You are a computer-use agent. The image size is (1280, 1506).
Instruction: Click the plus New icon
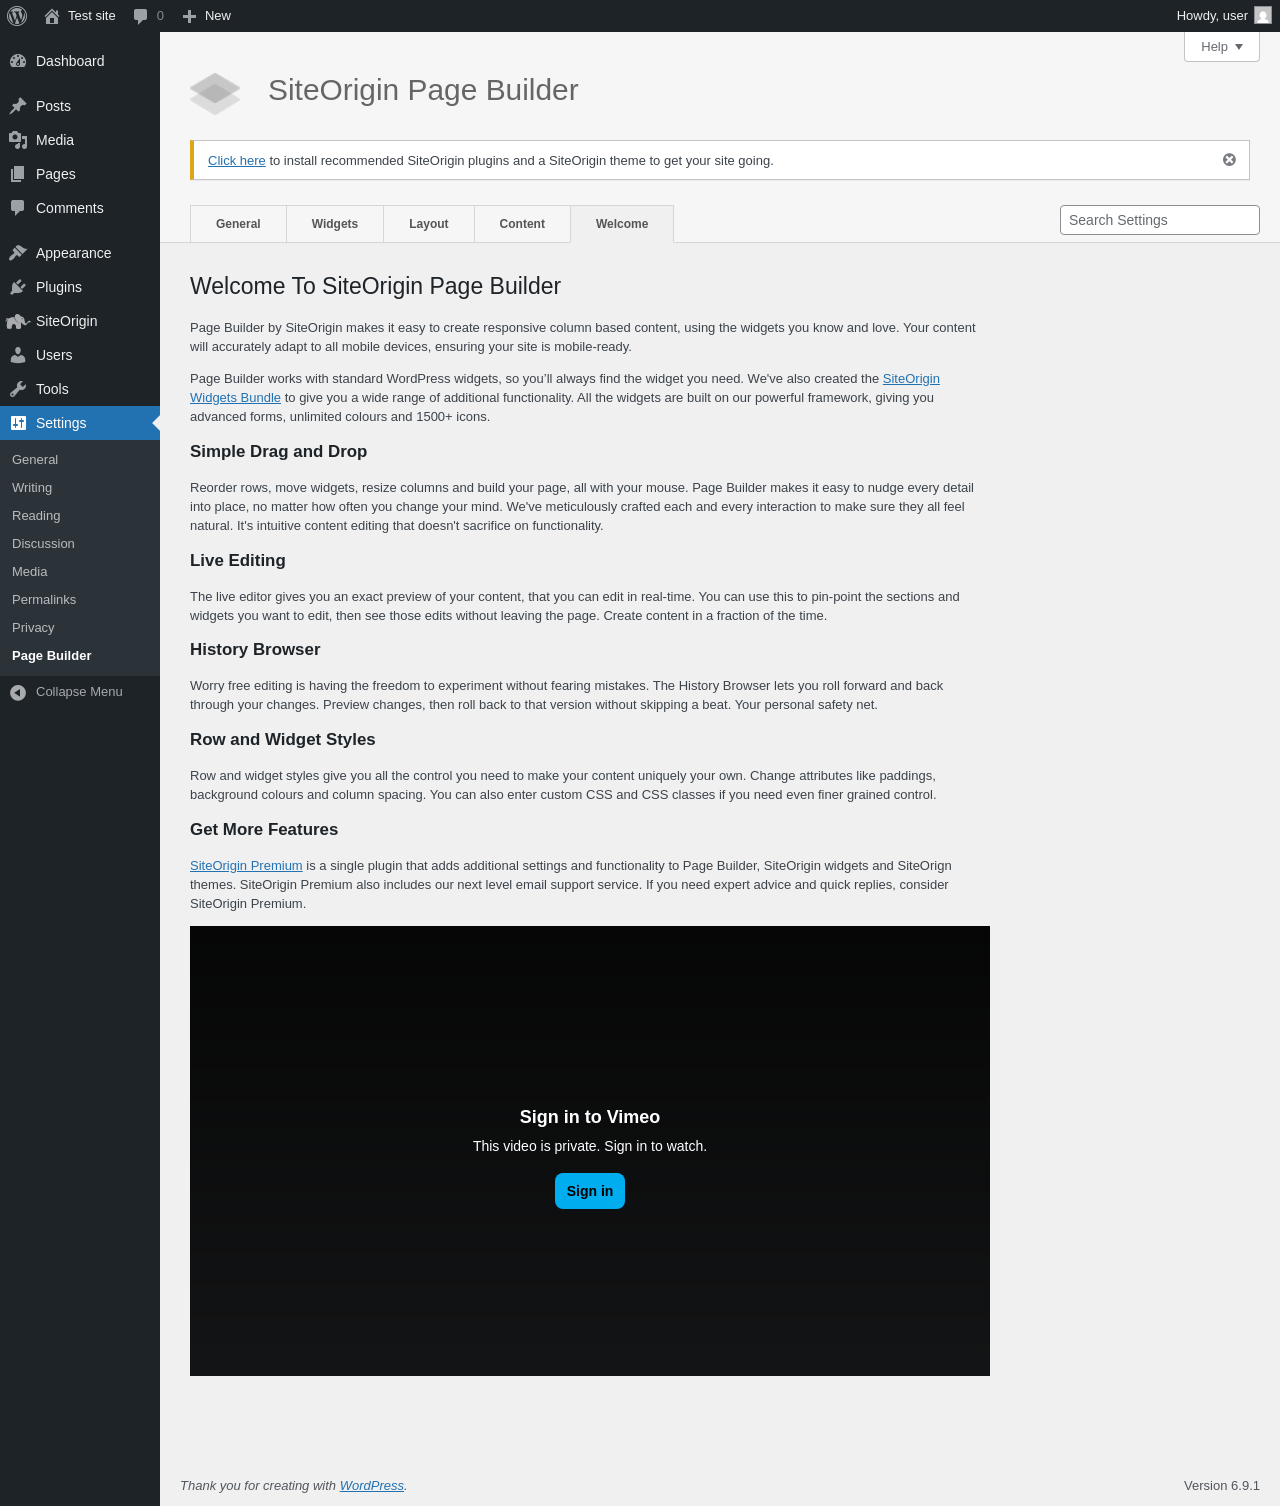(189, 16)
